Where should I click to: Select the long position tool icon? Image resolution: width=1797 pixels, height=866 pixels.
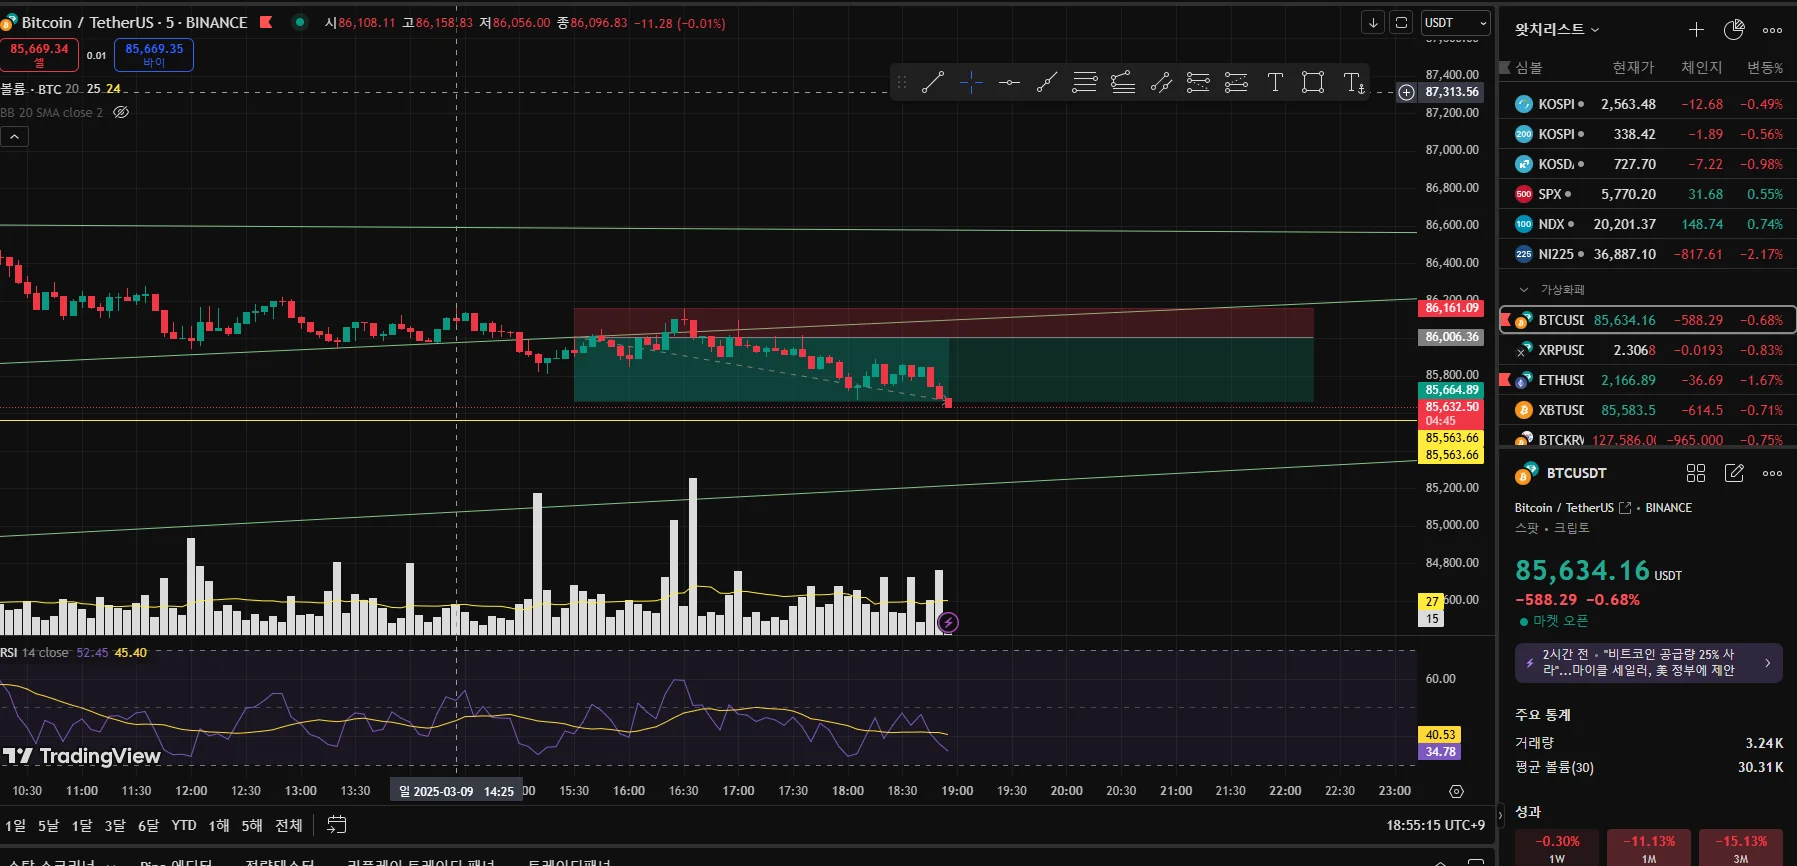[1198, 83]
